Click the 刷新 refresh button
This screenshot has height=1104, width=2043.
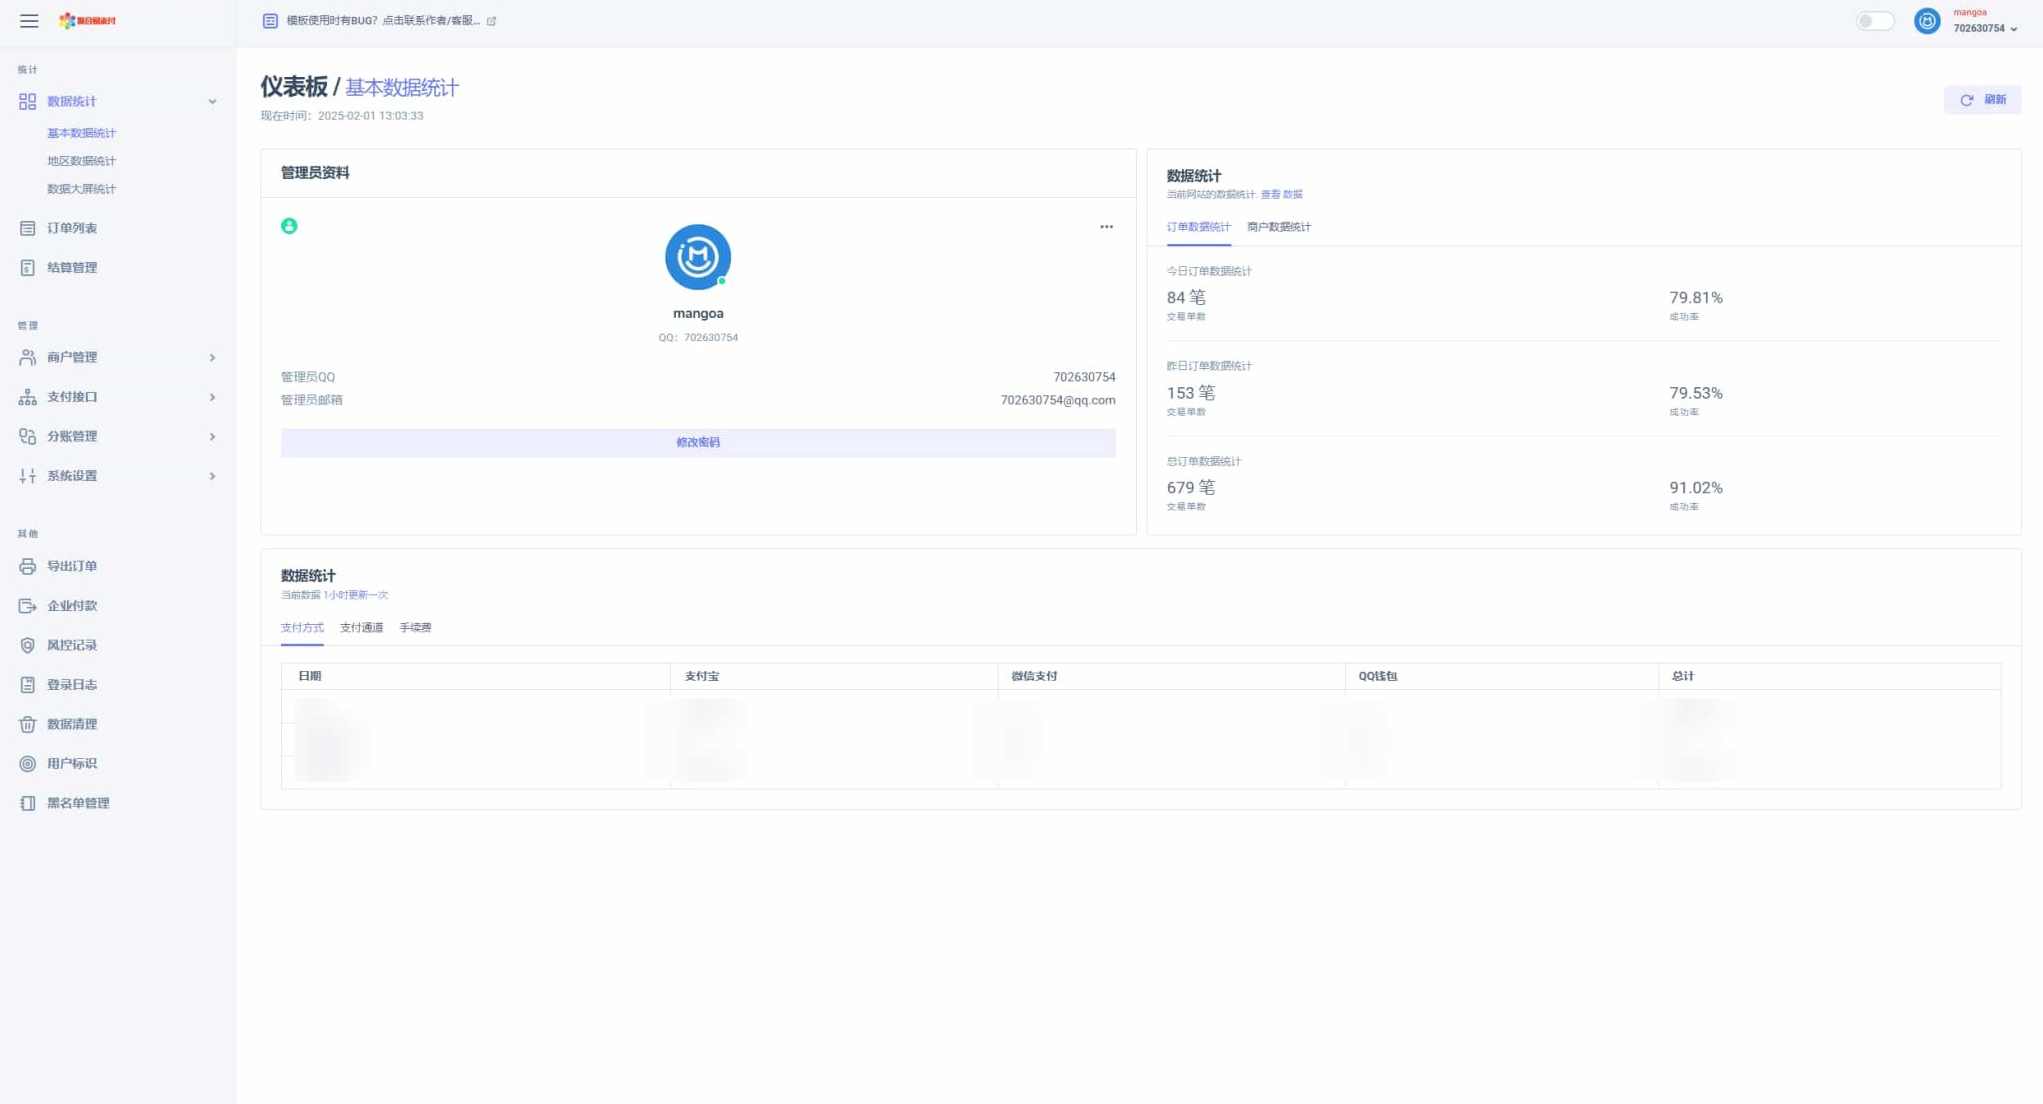coord(1982,100)
